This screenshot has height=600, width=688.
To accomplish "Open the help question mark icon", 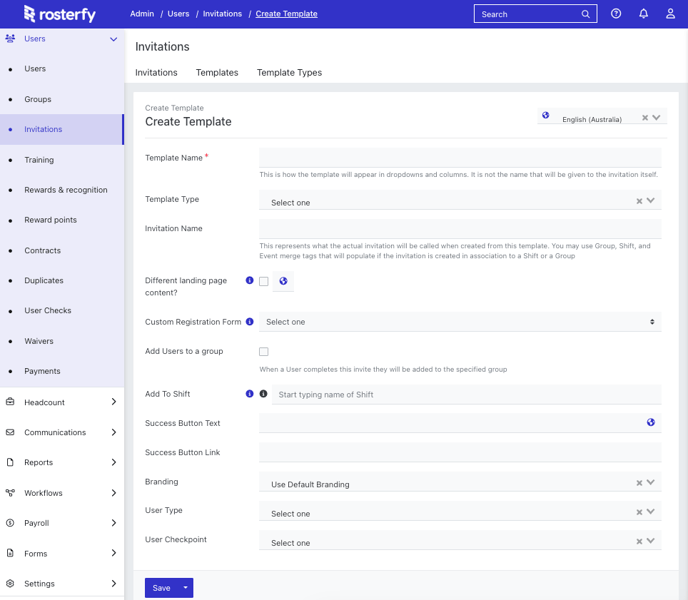I will [x=616, y=14].
